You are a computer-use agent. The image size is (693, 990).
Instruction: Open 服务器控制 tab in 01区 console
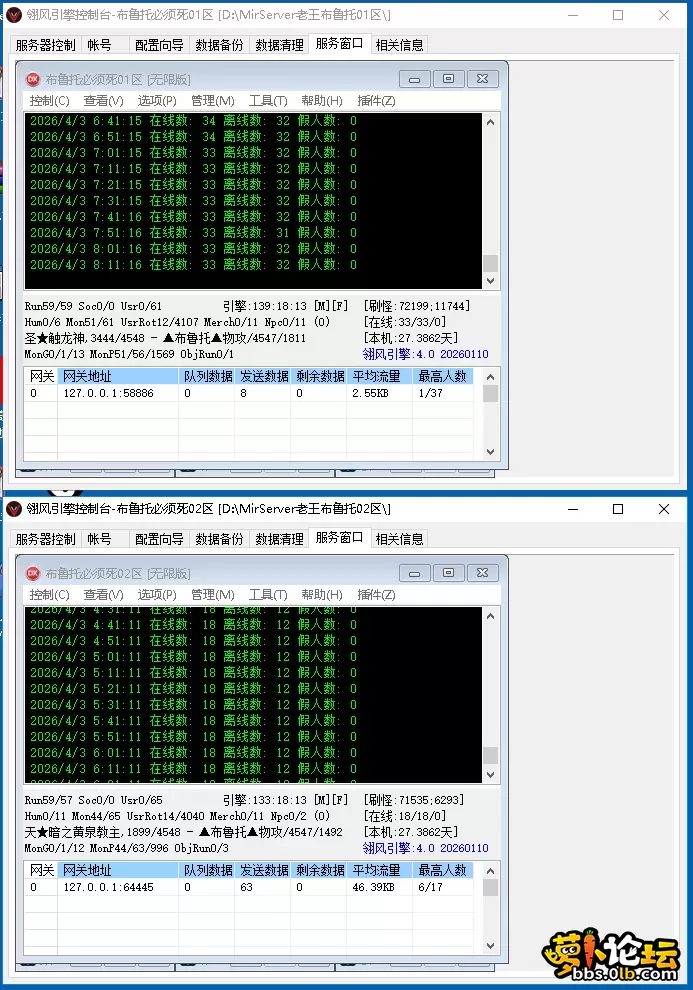tap(45, 45)
